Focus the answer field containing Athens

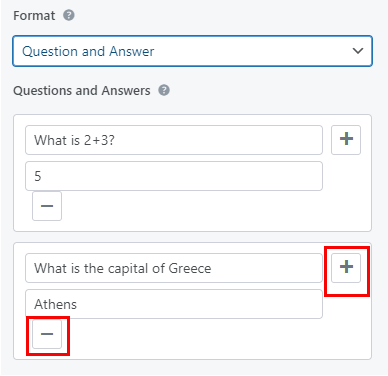pyautogui.click(x=174, y=304)
